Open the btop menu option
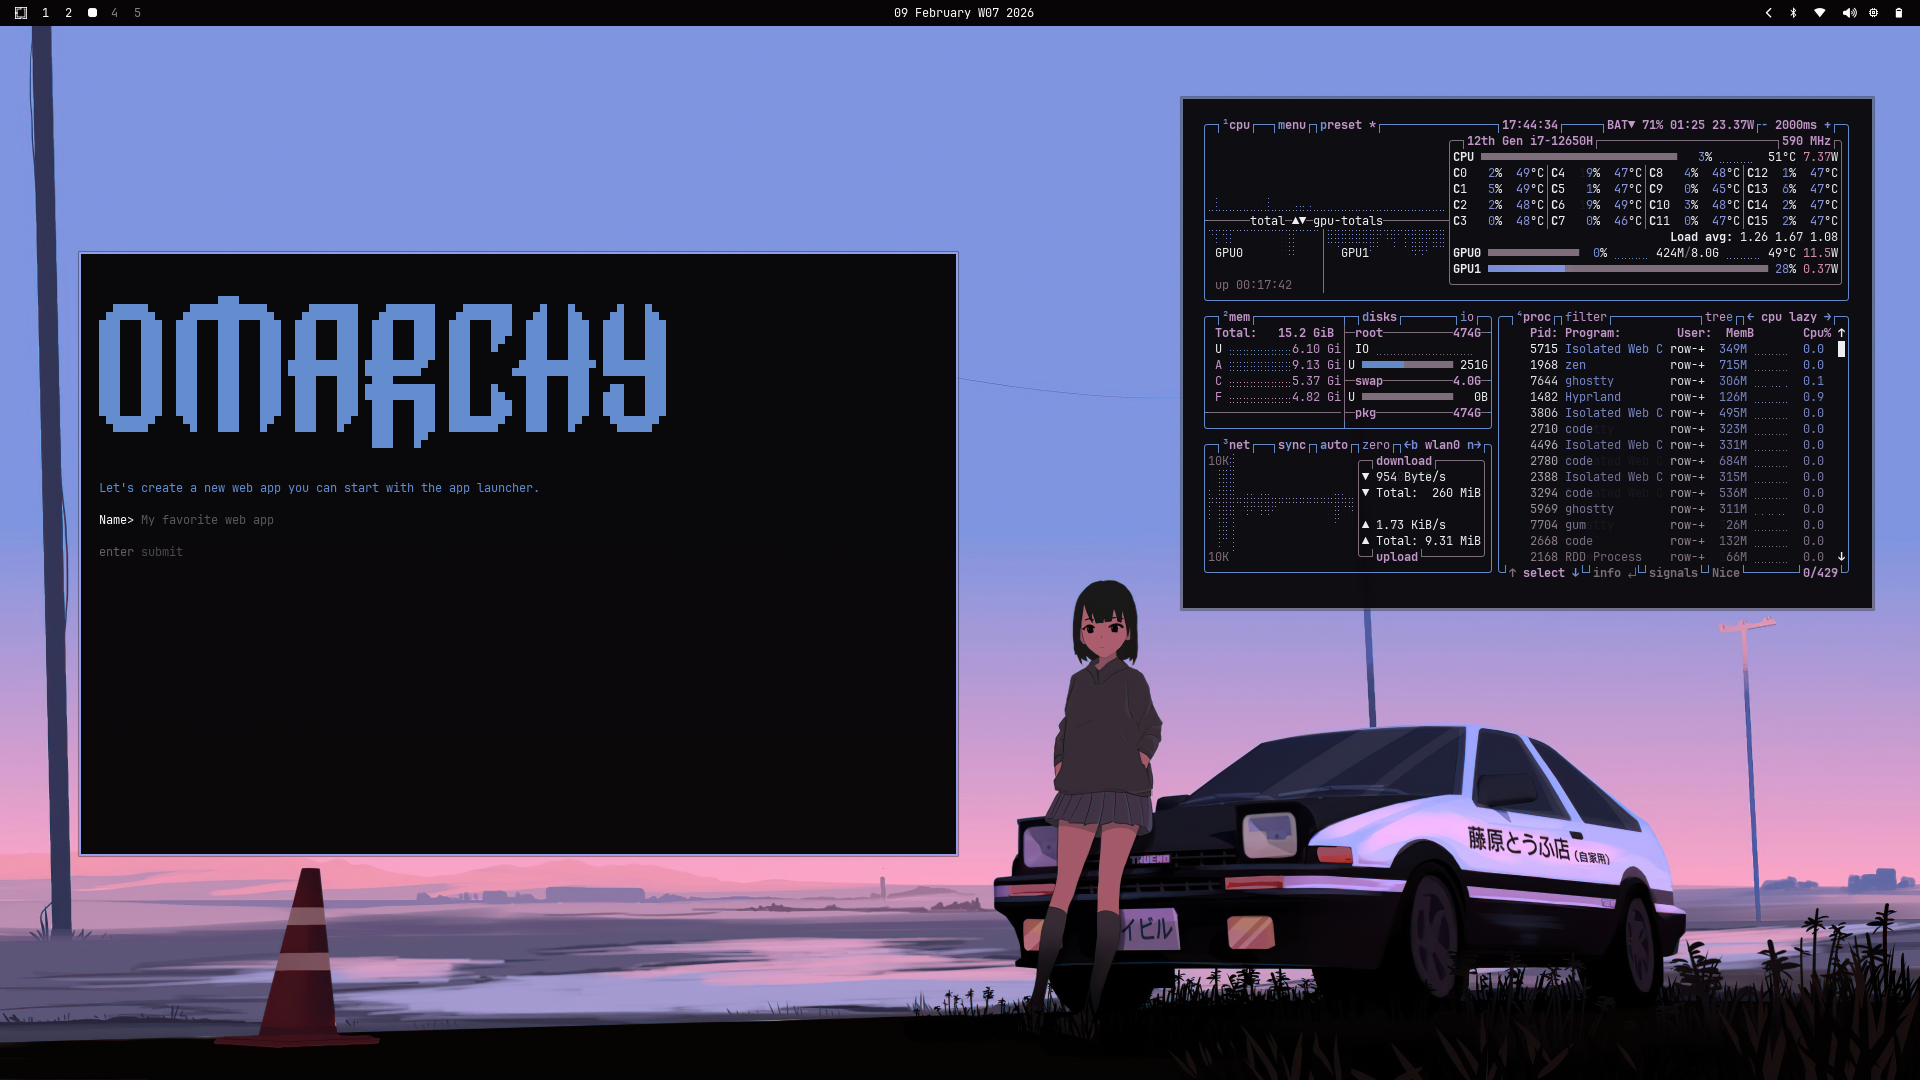 pyautogui.click(x=1291, y=125)
